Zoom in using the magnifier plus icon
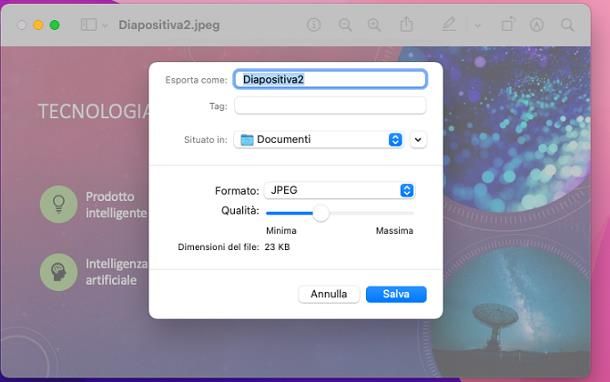610x382 pixels. coord(374,25)
